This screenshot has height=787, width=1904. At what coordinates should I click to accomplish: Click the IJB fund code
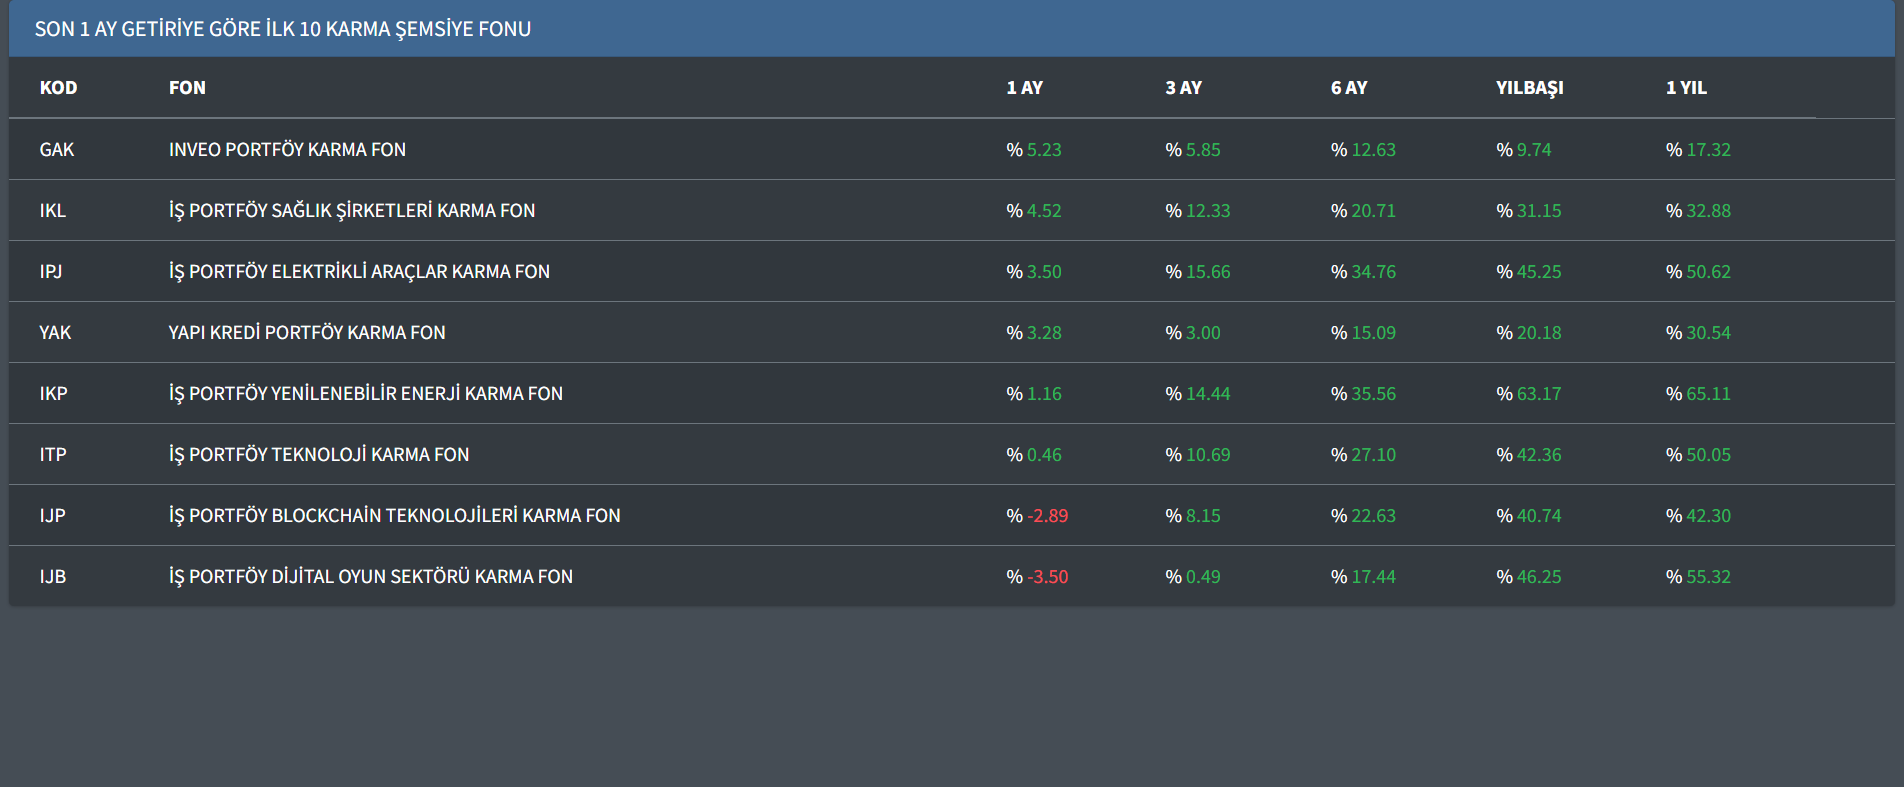pyautogui.click(x=53, y=577)
